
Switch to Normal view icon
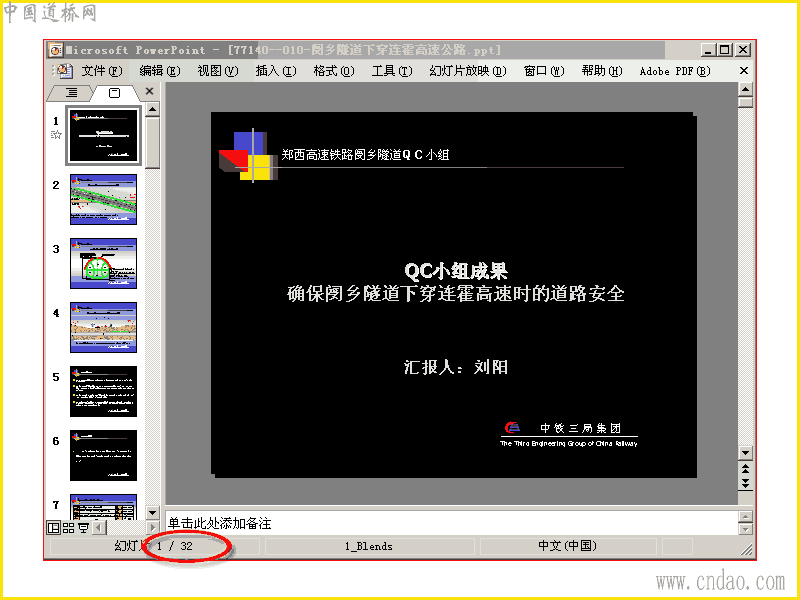[x=53, y=528]
